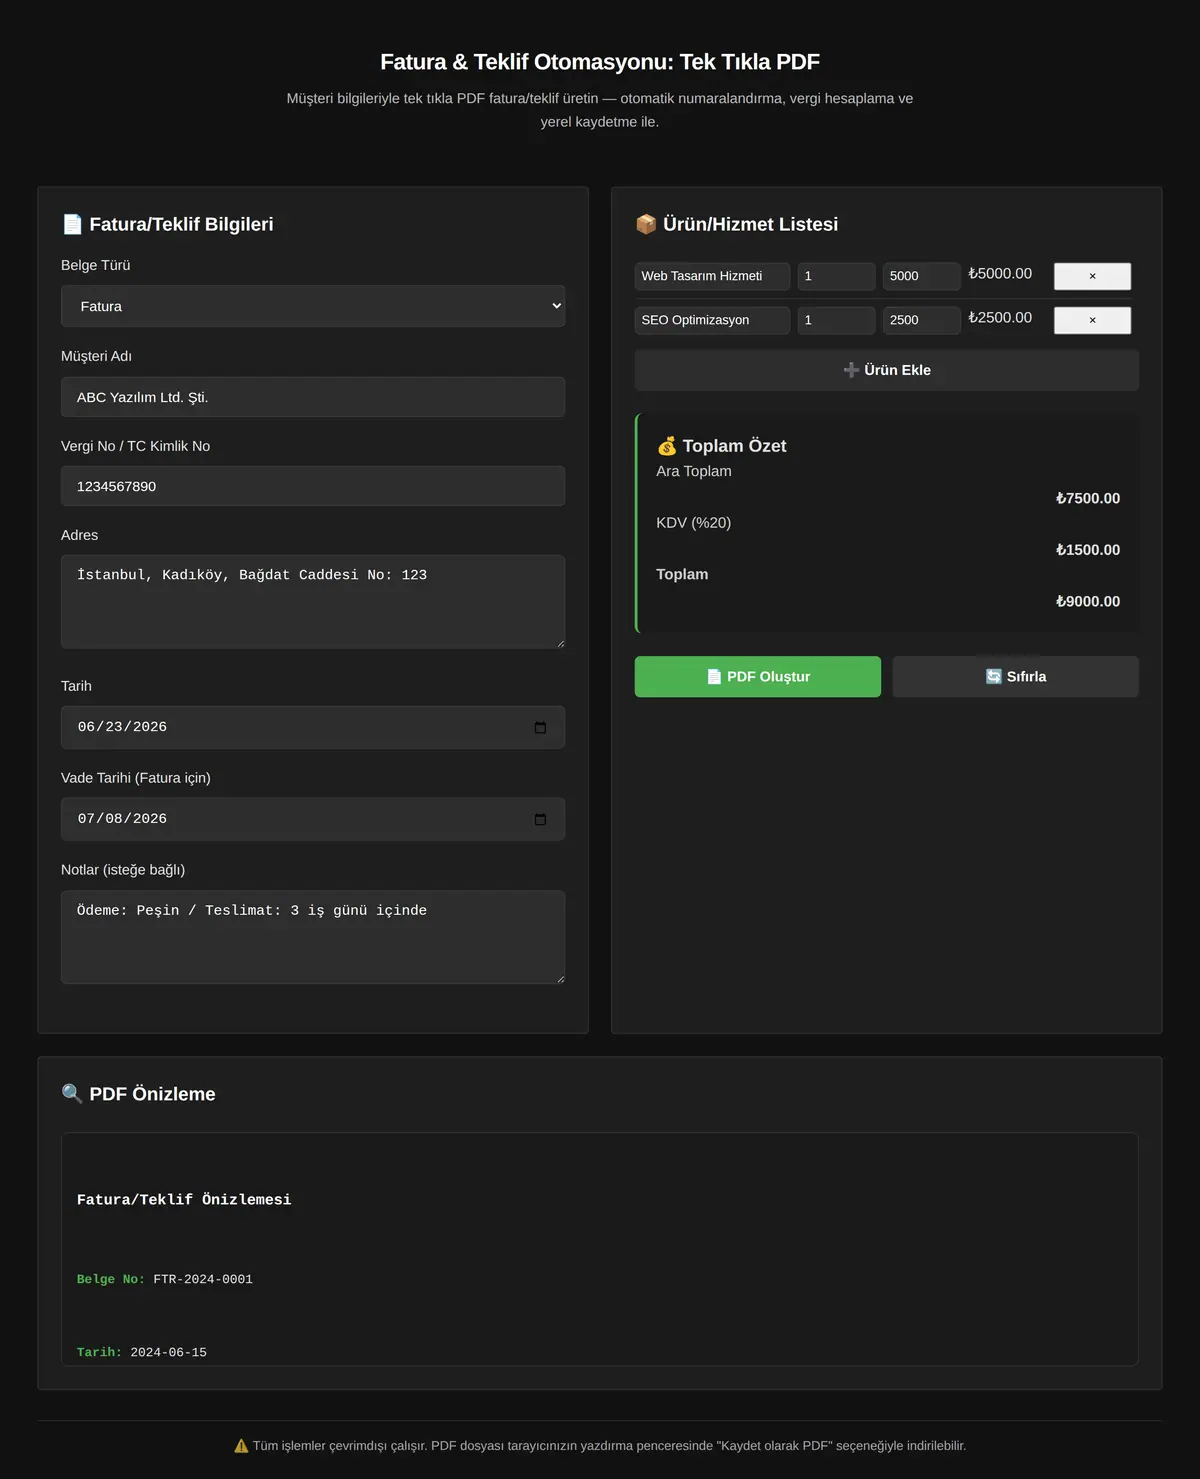Click the PDF Önizleme preview box

[600, 1249]
